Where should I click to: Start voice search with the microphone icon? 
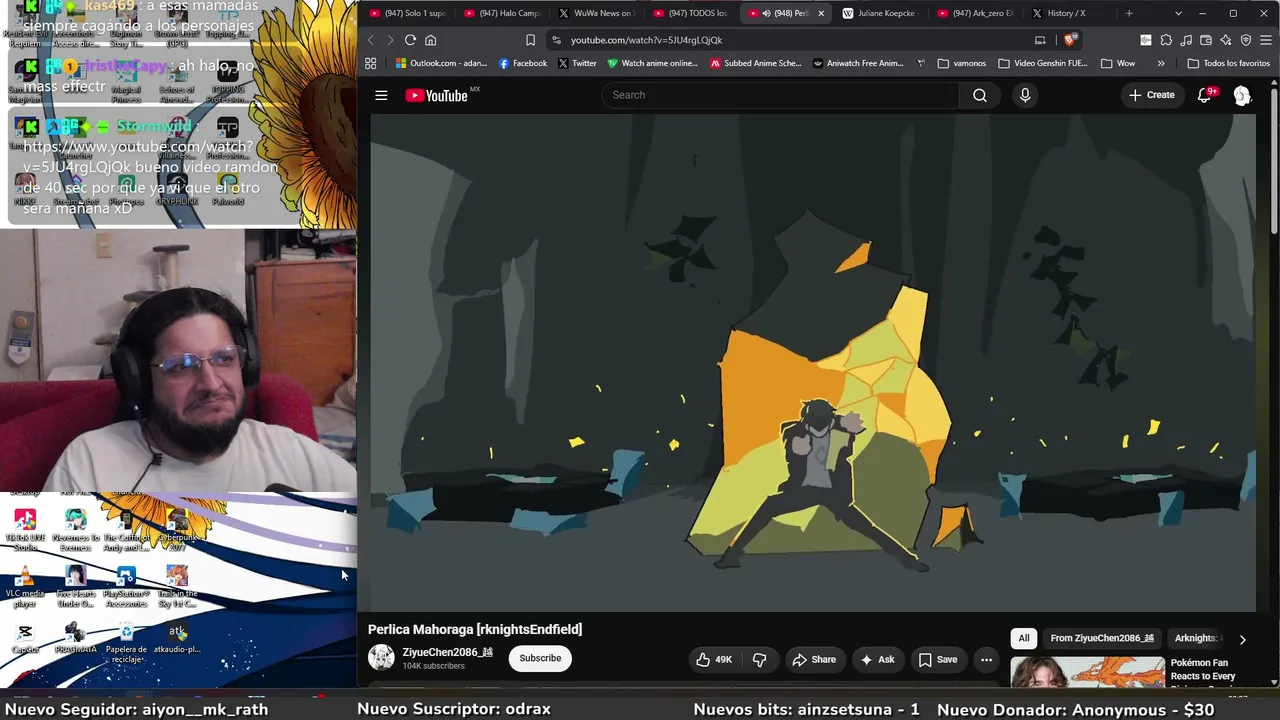point(1025,95)
